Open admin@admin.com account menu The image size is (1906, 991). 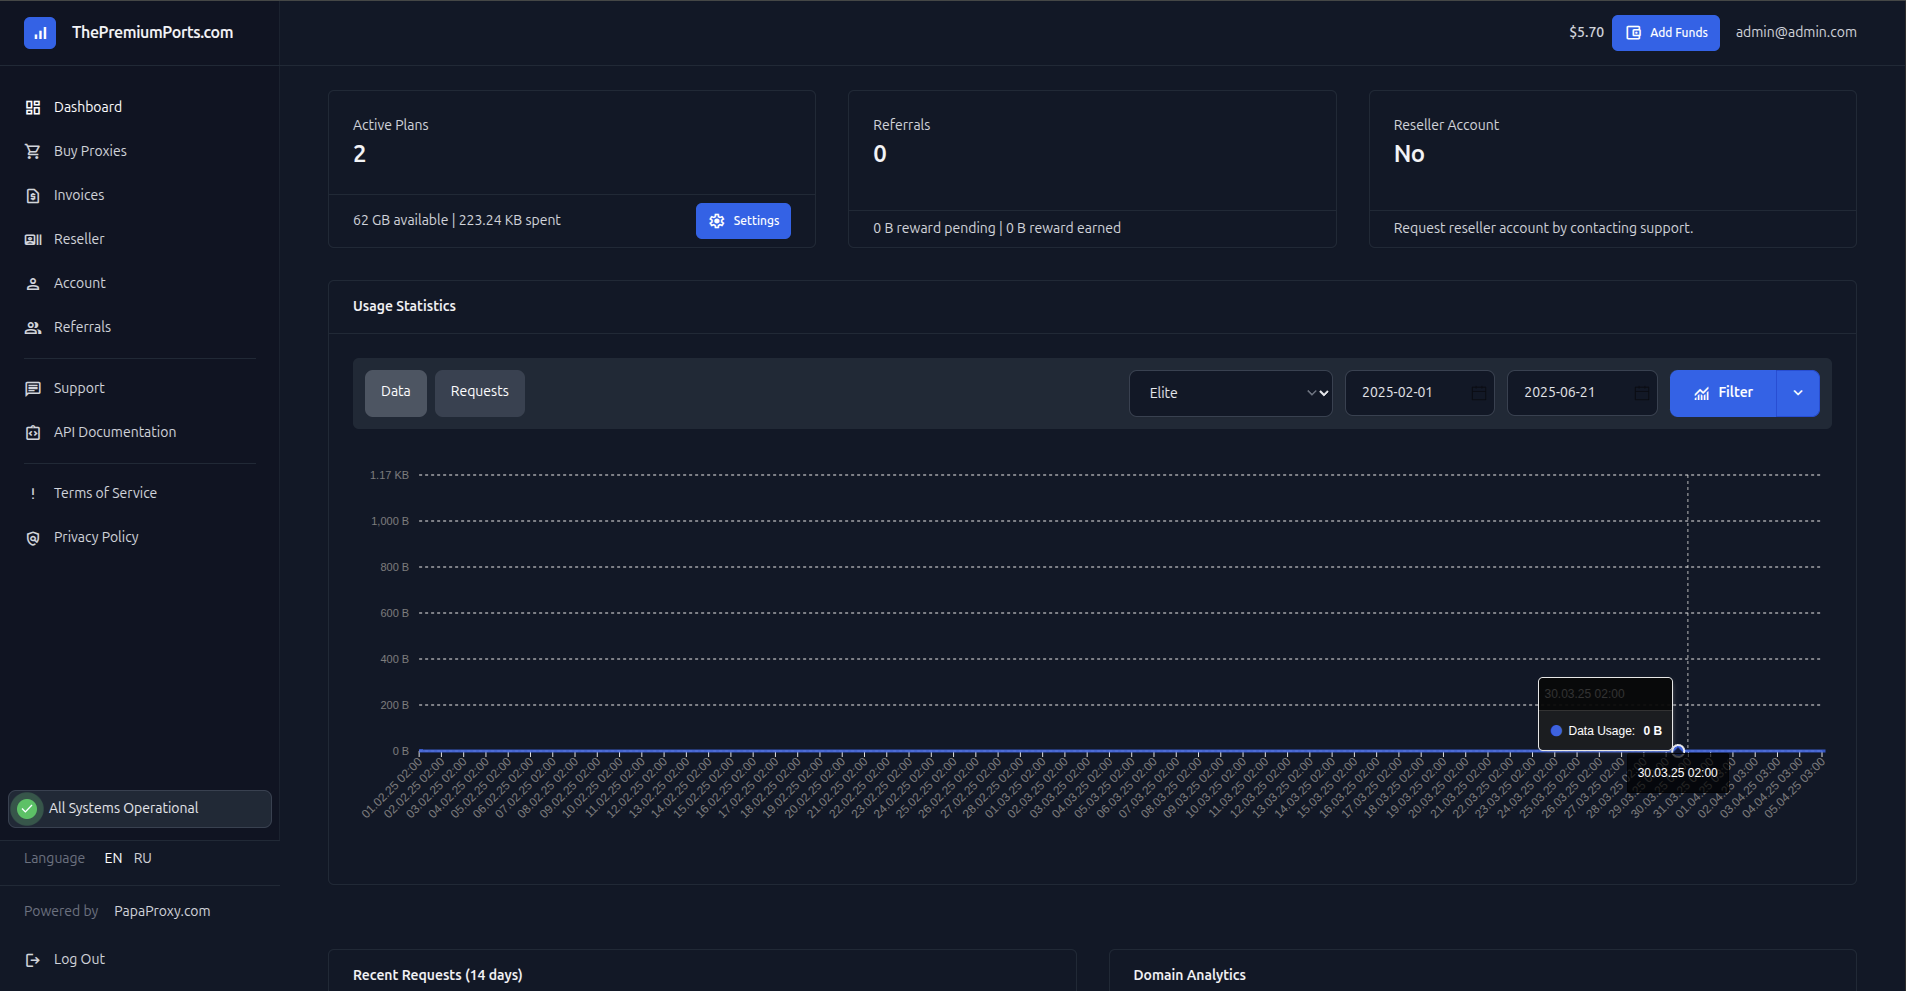tap(1796, 32)
